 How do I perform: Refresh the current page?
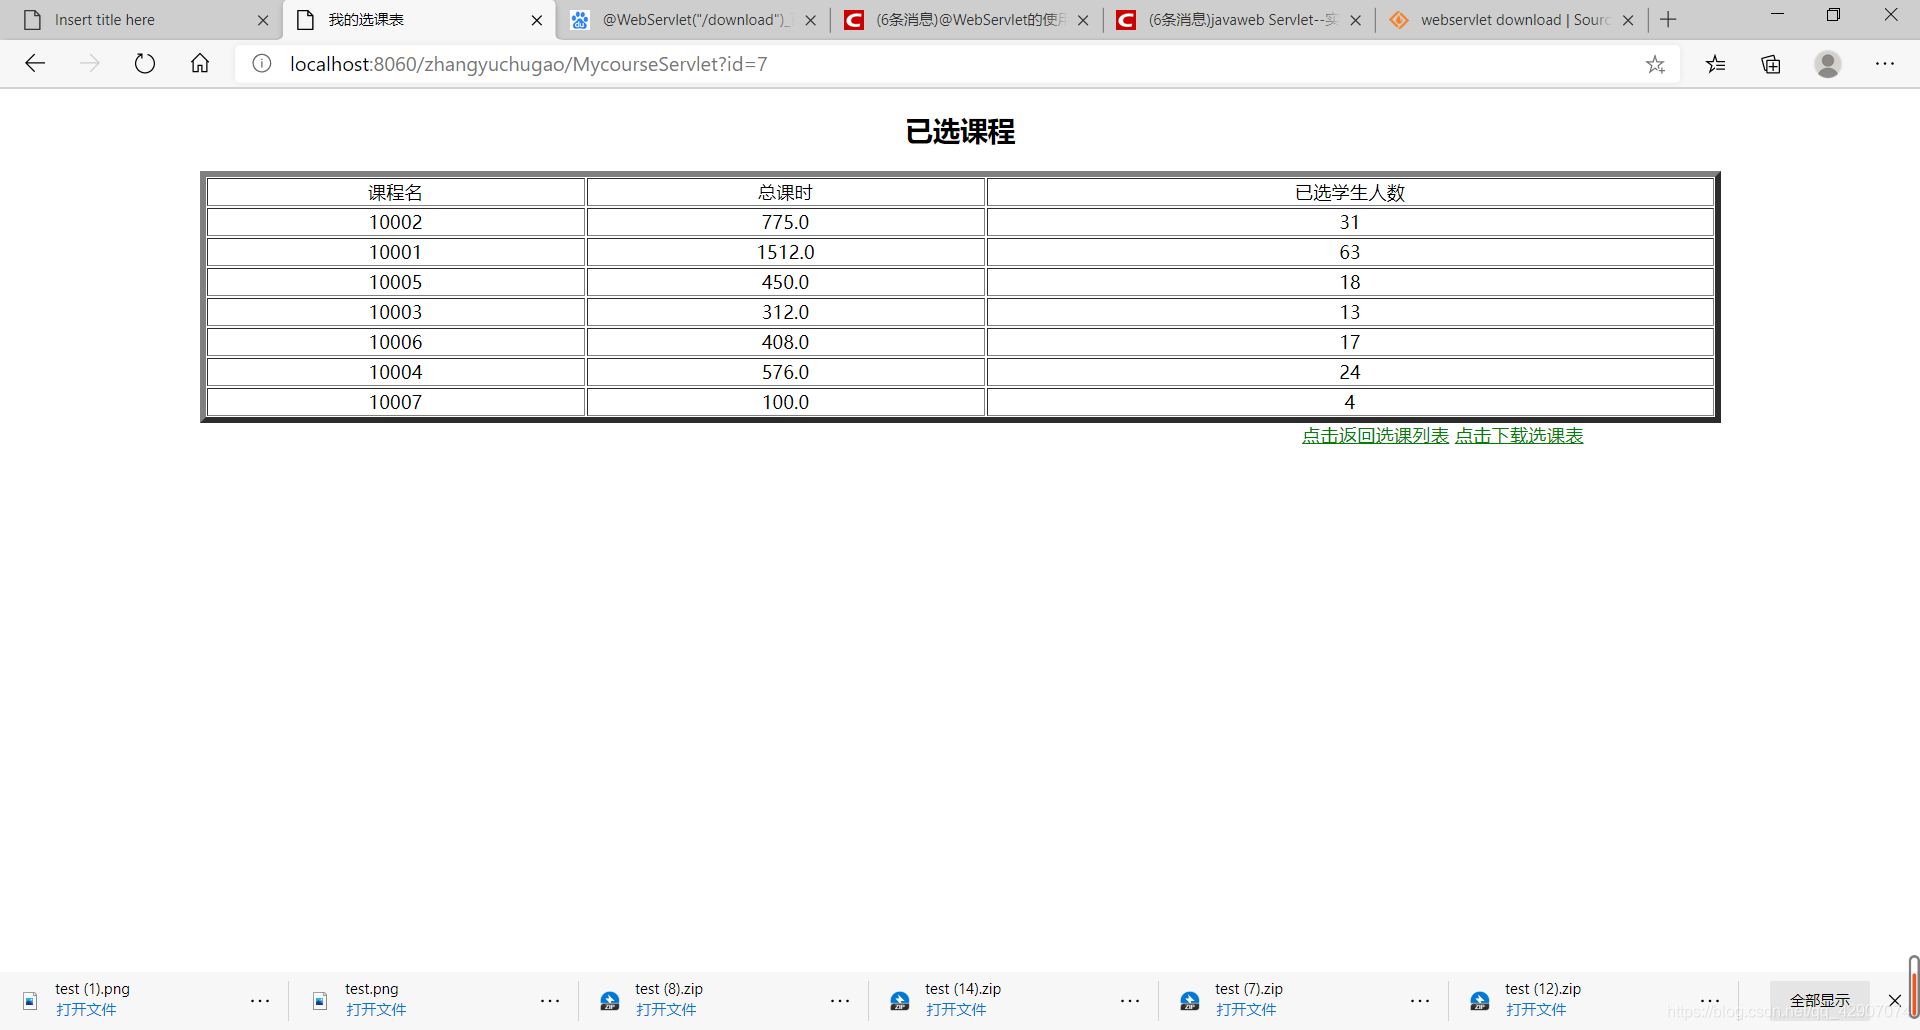point(145,64)
